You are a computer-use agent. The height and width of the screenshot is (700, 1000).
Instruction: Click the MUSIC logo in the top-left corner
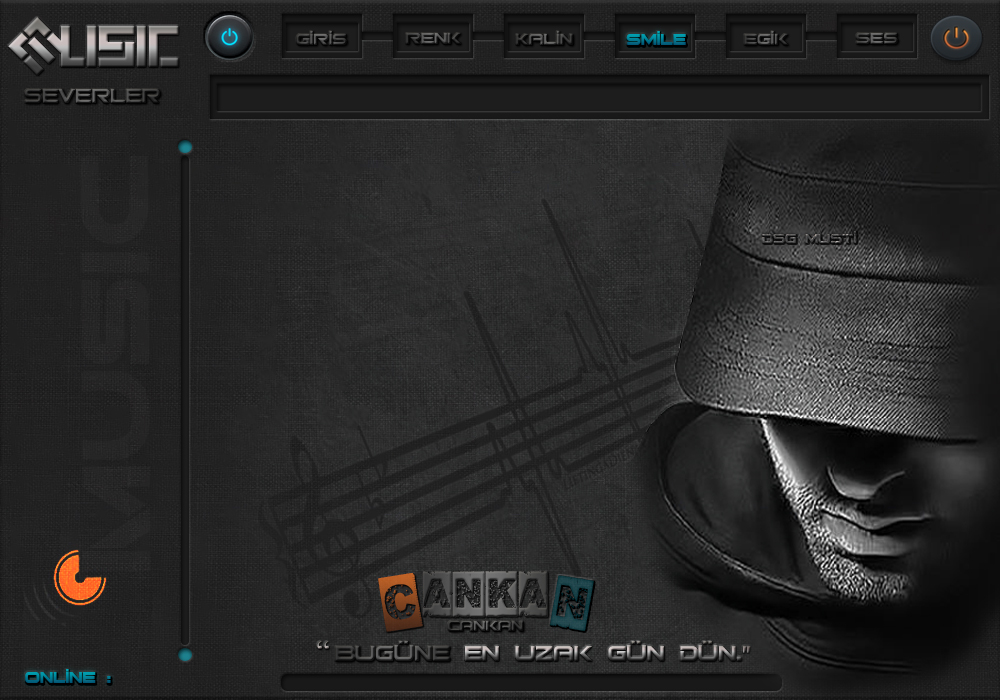point(94,43)
